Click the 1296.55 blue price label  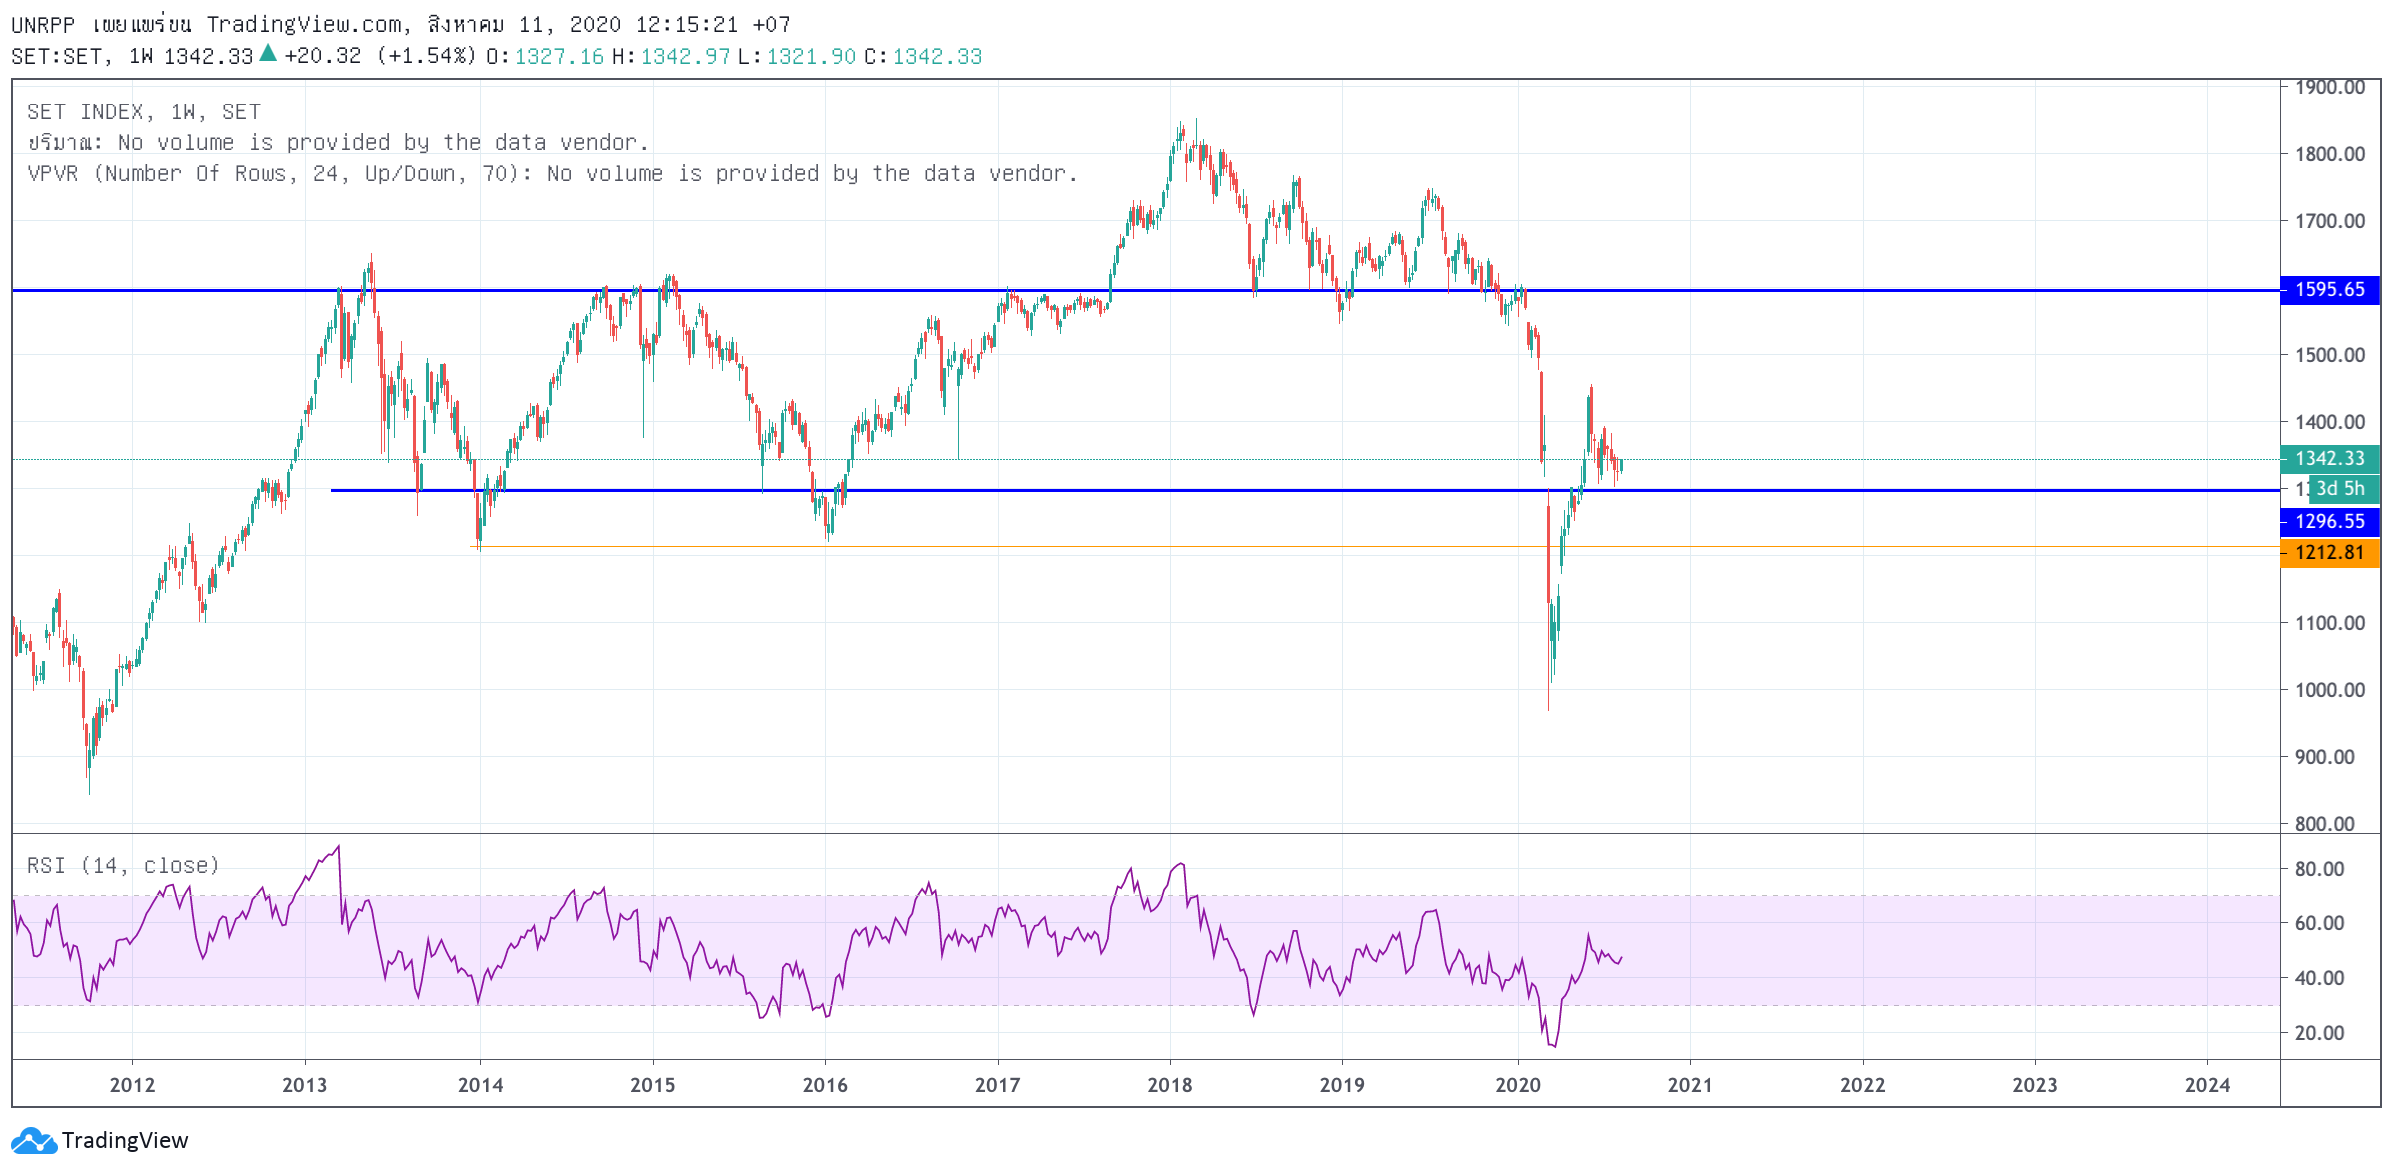click(x=2329, y=522)
